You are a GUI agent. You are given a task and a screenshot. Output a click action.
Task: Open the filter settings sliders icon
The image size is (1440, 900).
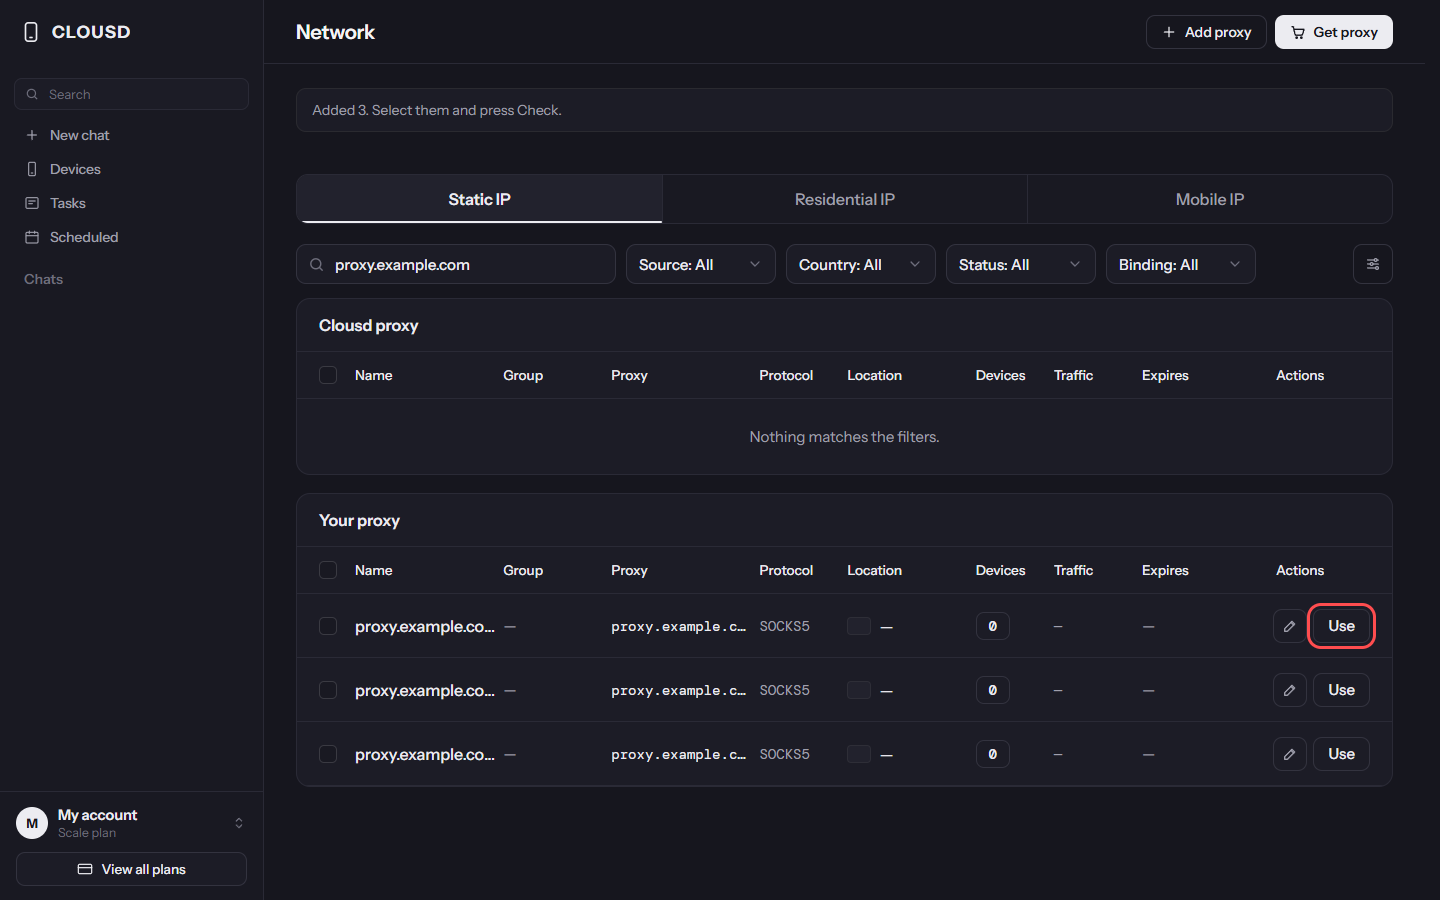point(1373,264)
